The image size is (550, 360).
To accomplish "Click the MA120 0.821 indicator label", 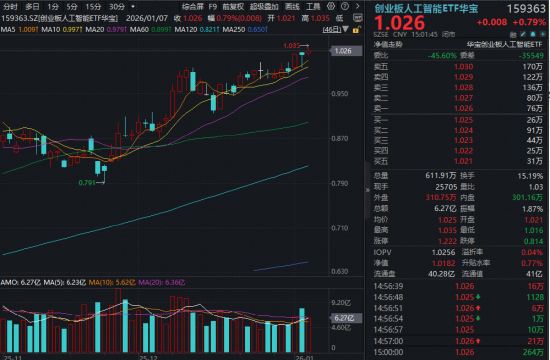I will tap(197, 29).
